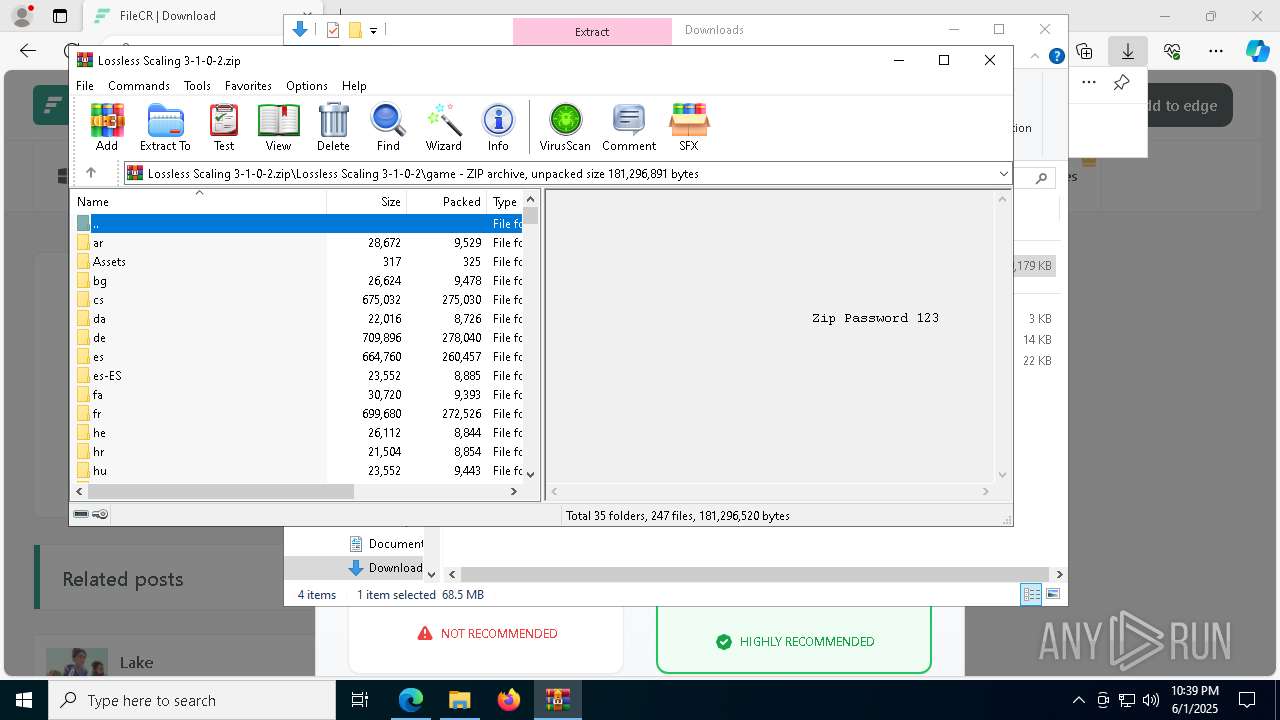Expand Explorer ribbon chevron

pos(1037,56)
